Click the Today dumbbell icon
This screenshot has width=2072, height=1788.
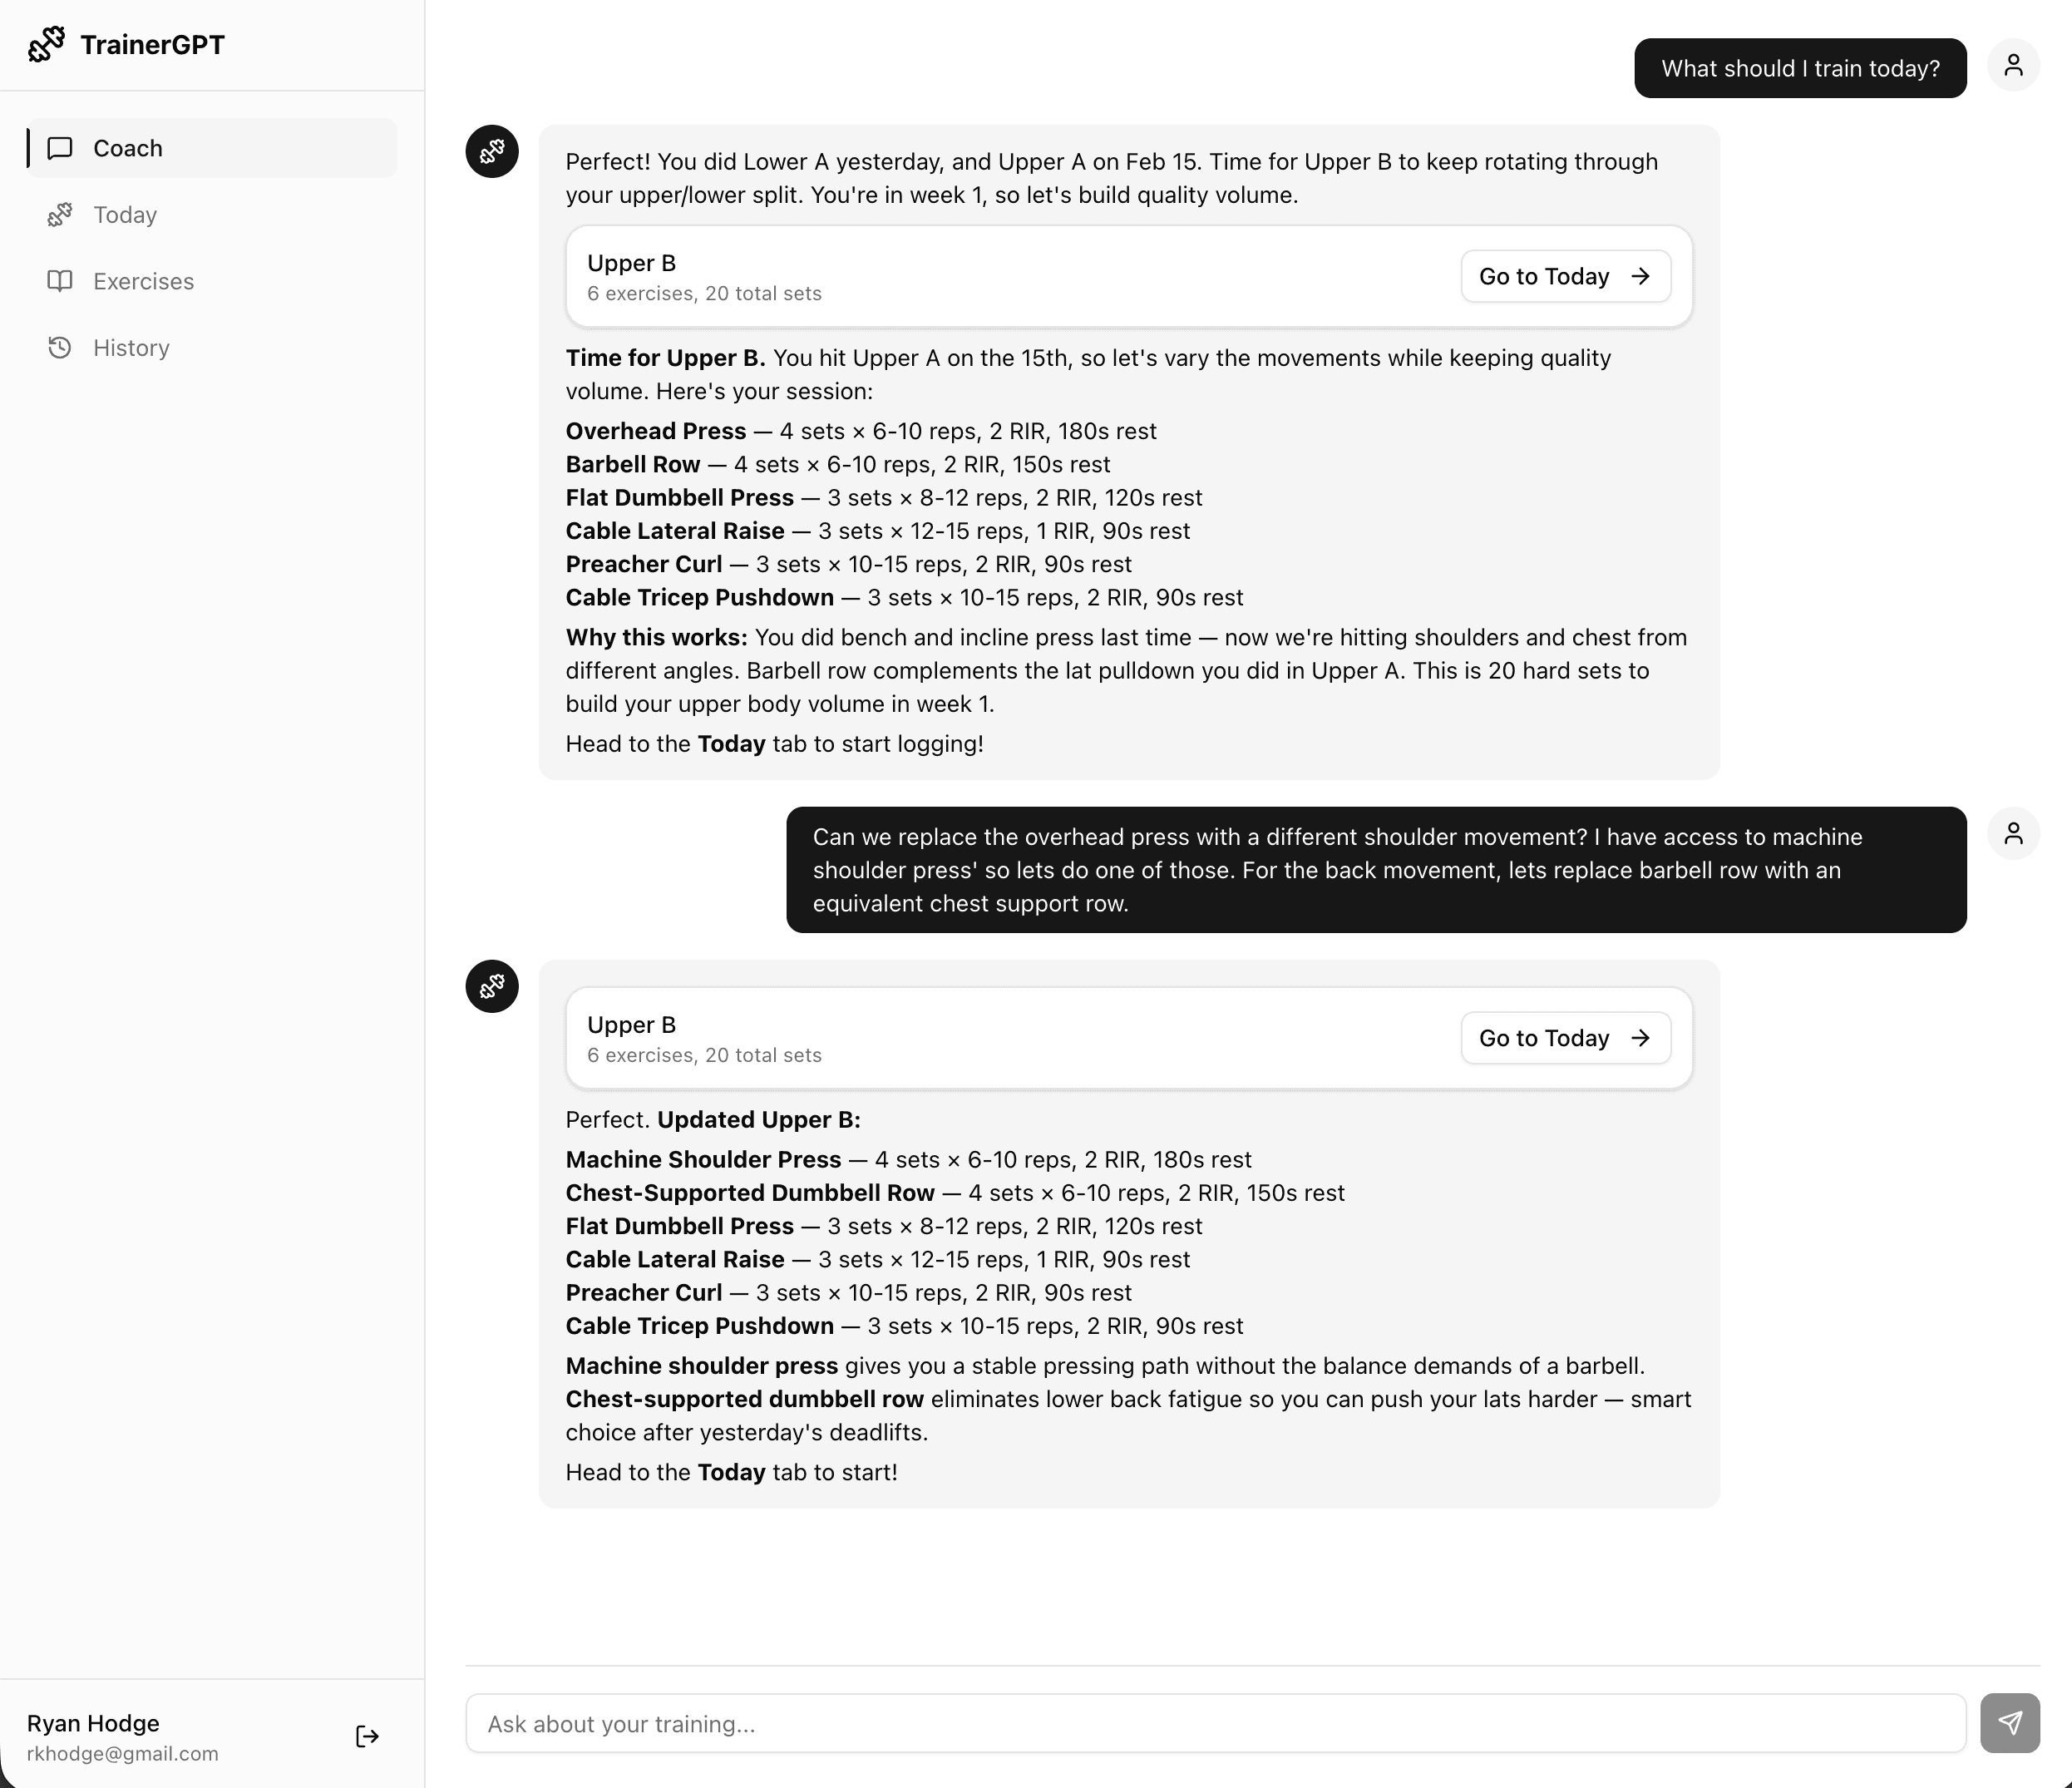coord(61,214)
